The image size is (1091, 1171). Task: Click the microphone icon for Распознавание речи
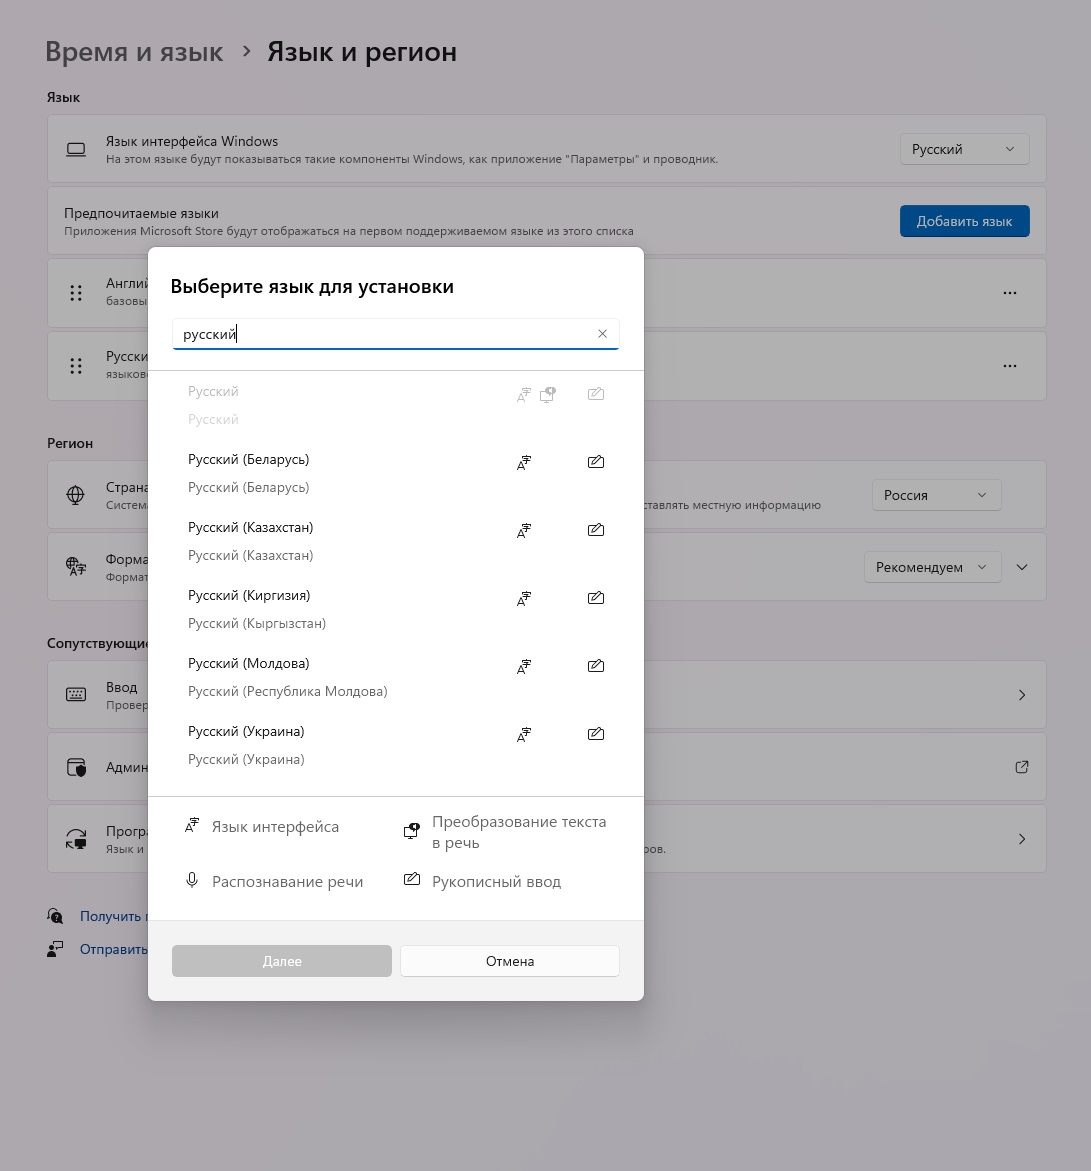pyautogui.click(x=192, y=881)
